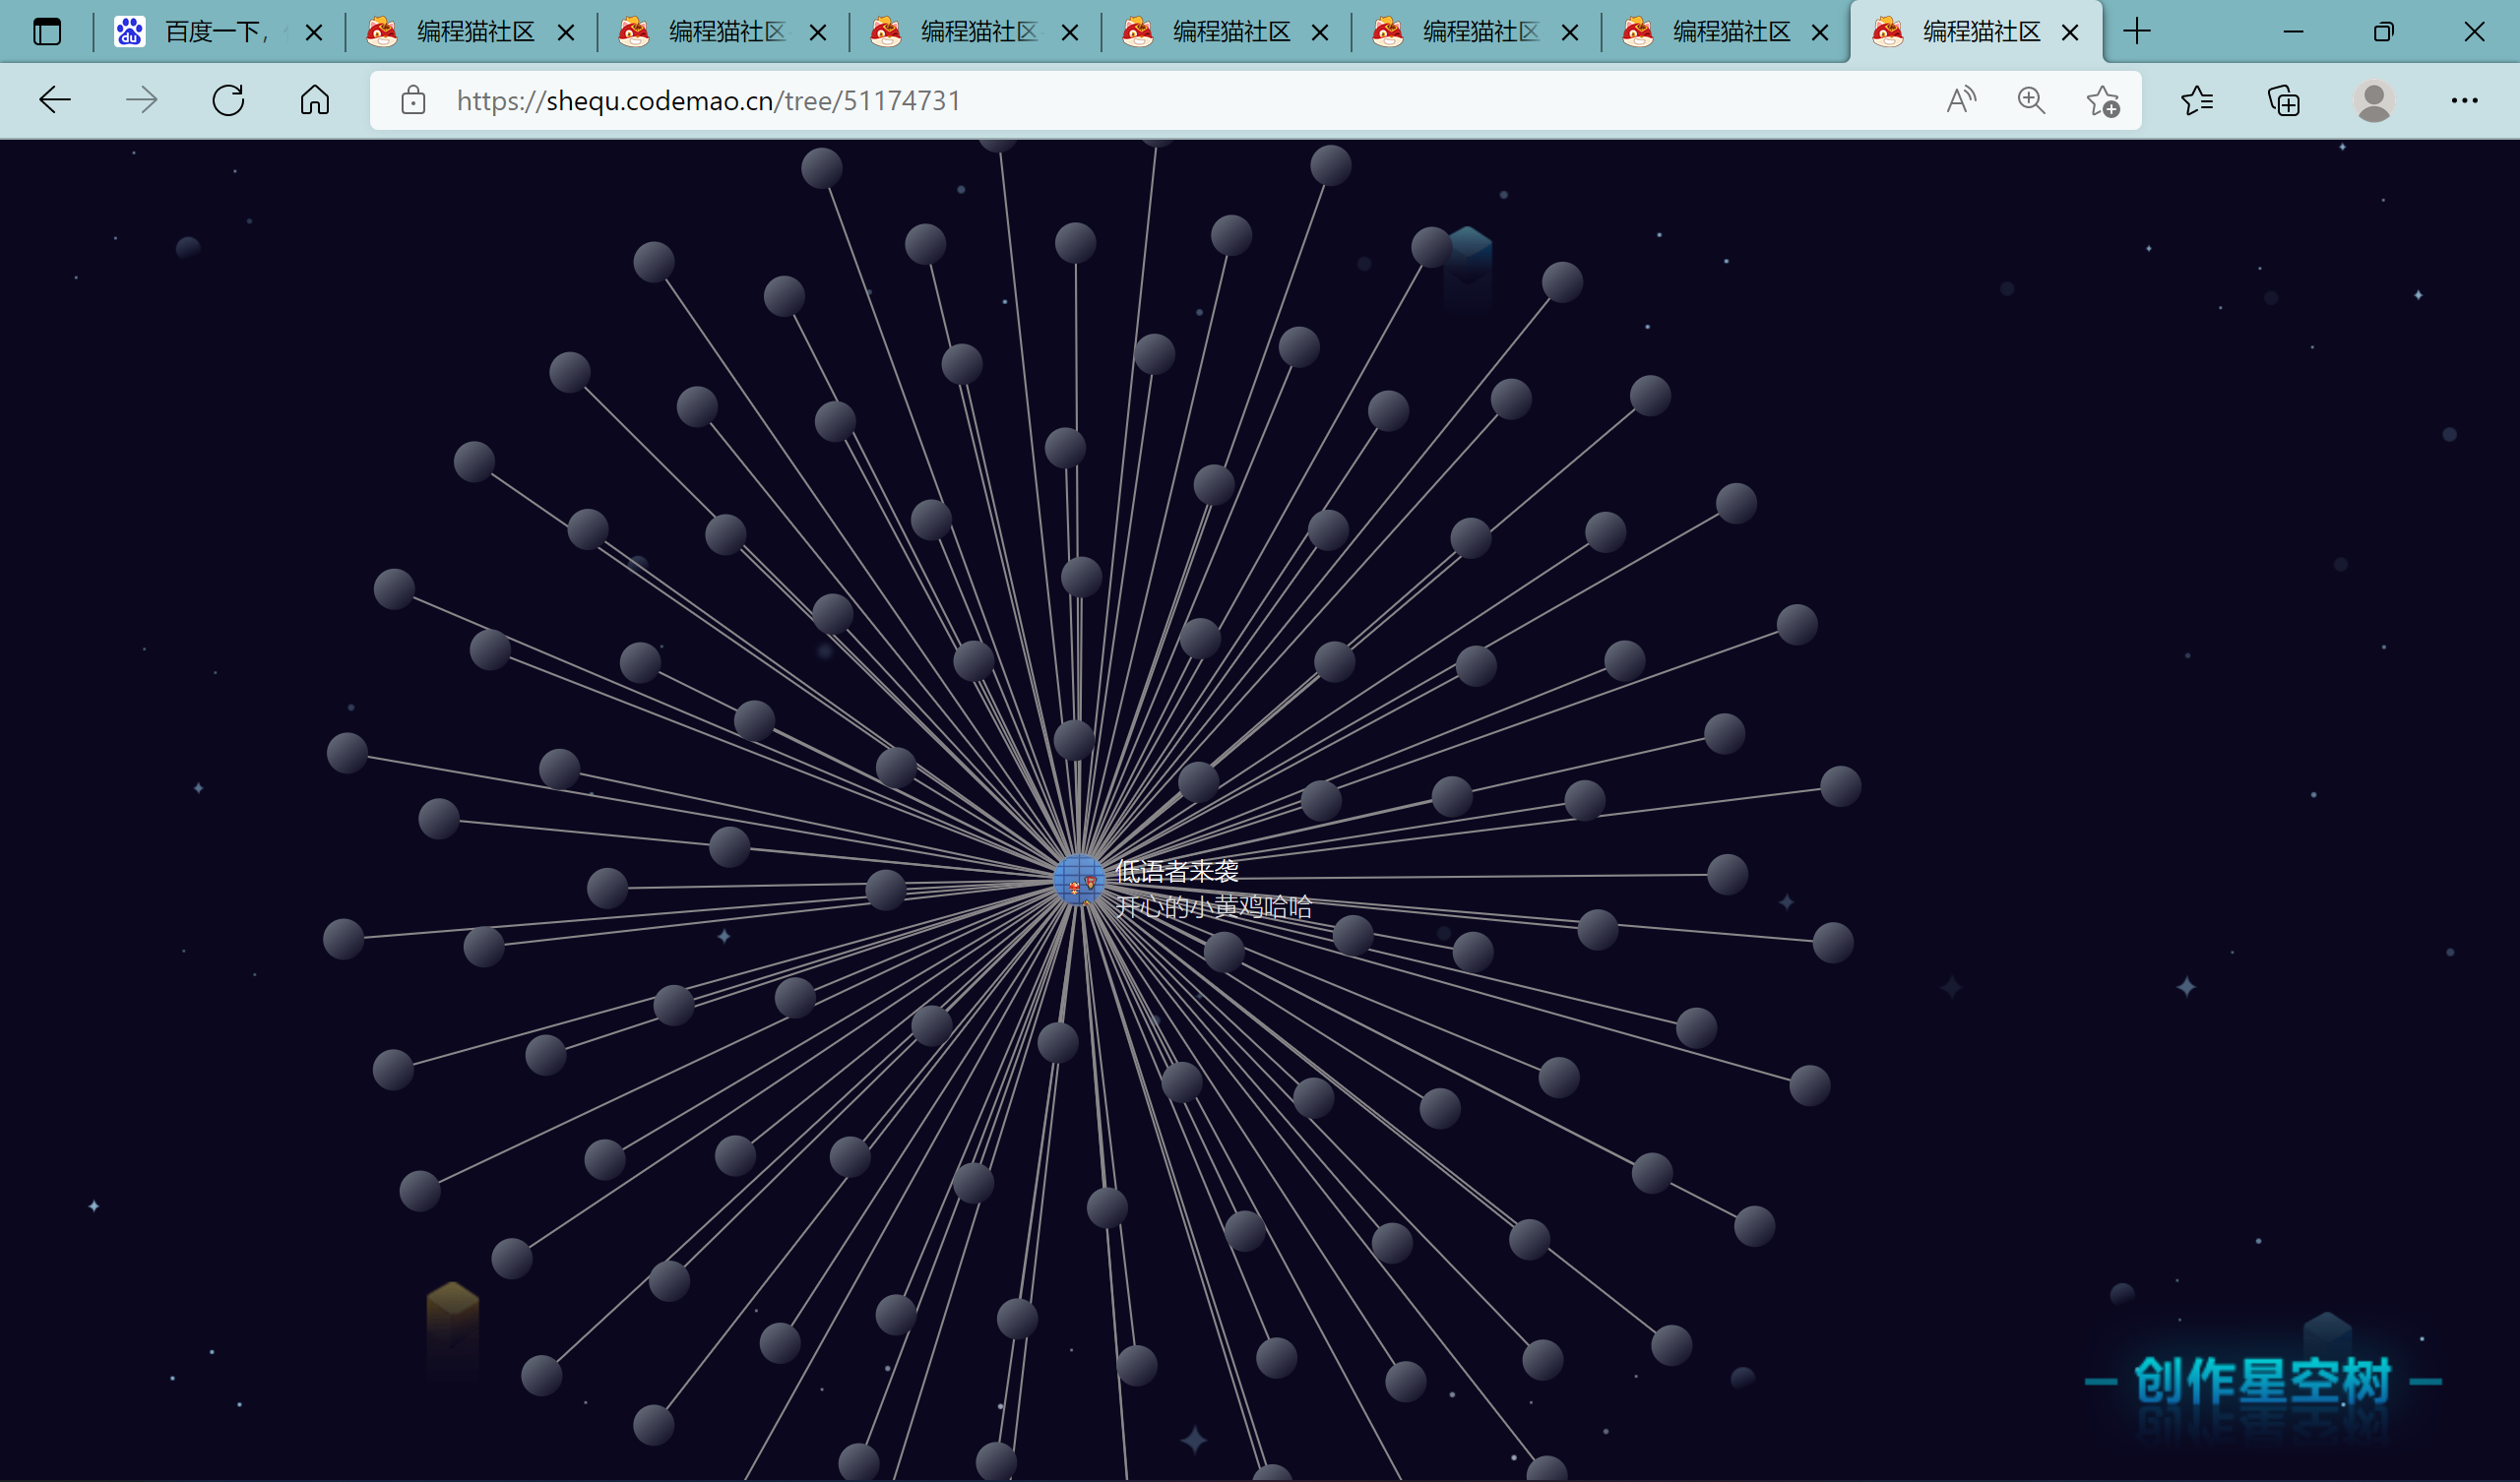Screen dimensions: 2520x1482
Task: Minimize the browser window
Action: tap(2294, 32)
